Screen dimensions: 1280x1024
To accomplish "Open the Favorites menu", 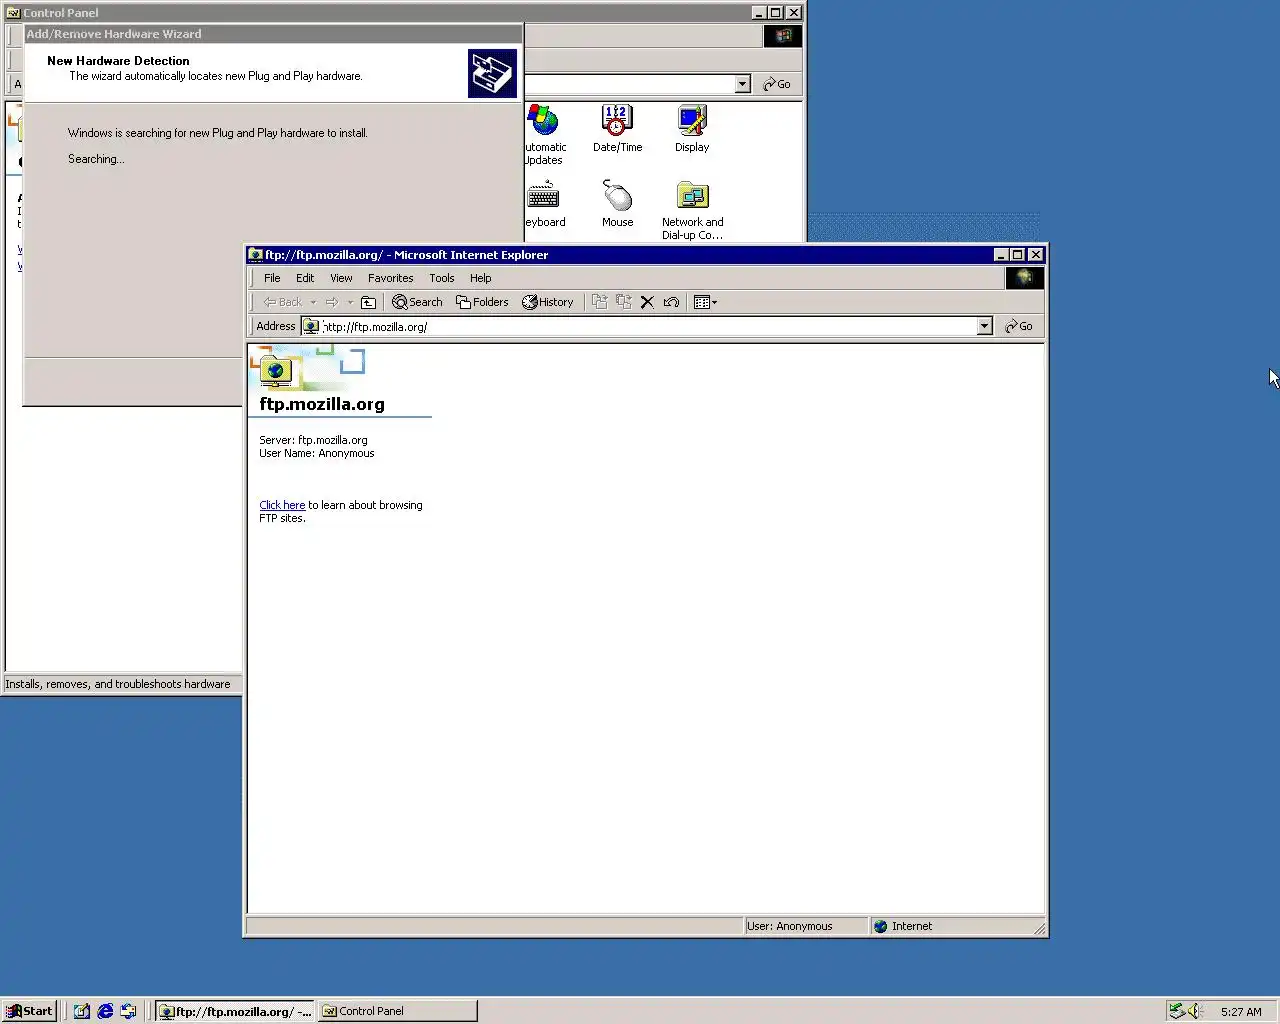I will [x=390, y=278].
